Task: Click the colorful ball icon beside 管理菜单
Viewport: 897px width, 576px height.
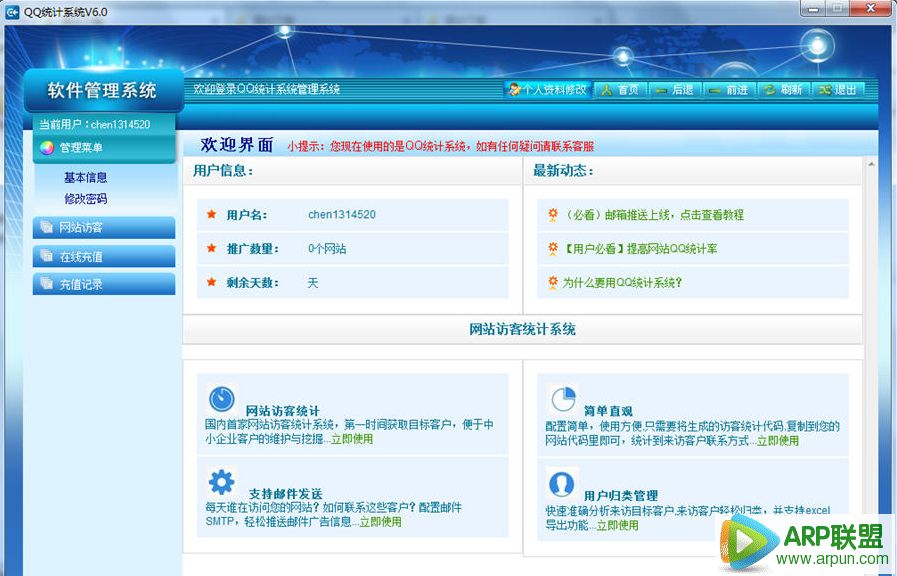Action: [47, 148]
